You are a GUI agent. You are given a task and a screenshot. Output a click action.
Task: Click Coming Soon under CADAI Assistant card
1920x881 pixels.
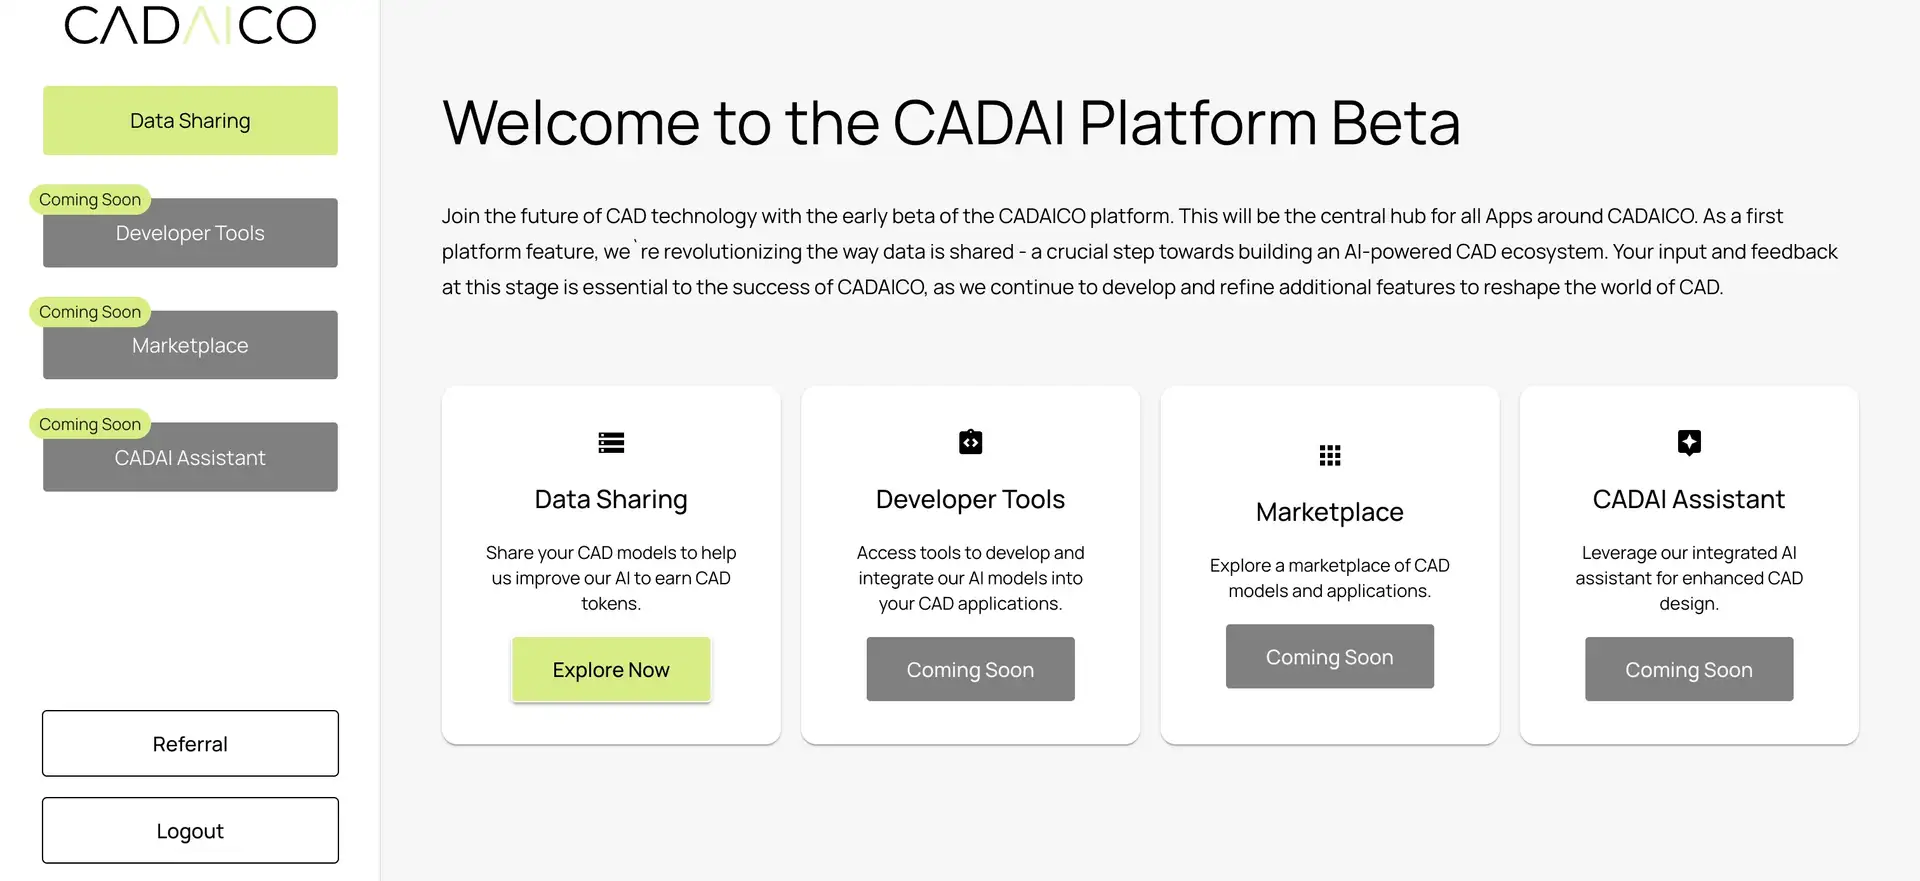tap(1689, 669)
